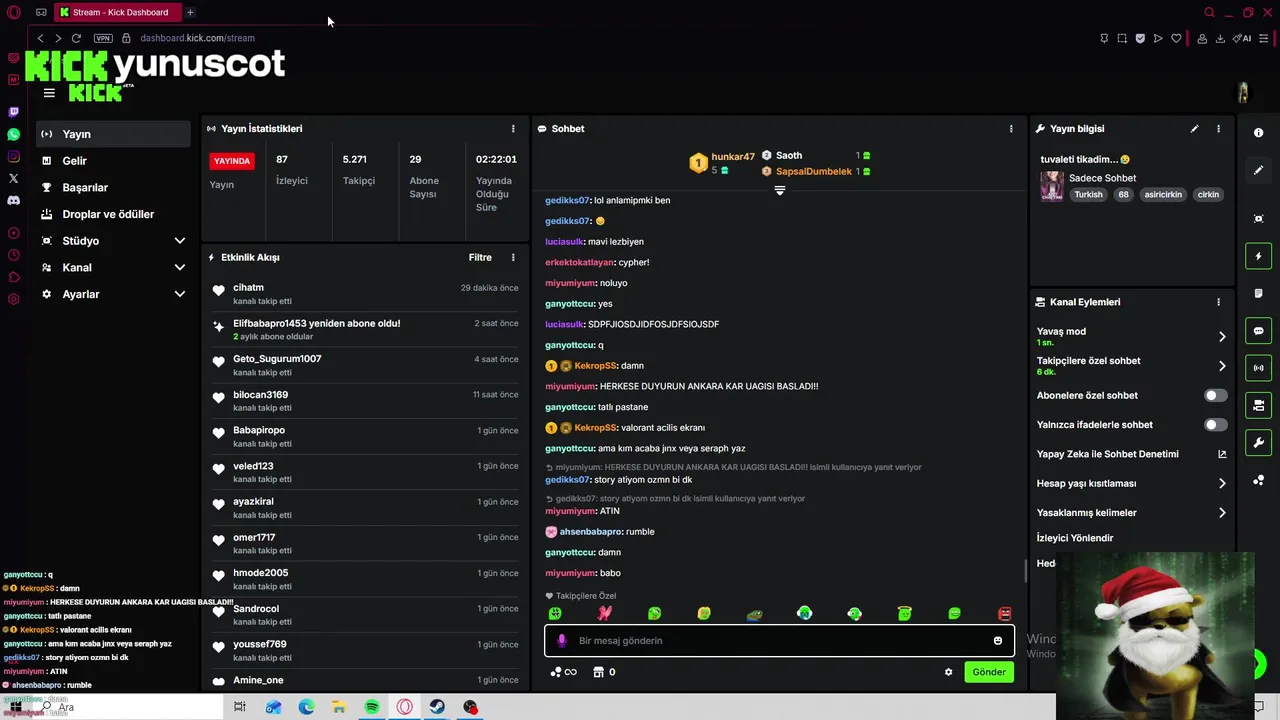The width and height of the screenshot is (1280, 720).
Task: Open the Kanal Eylemleri three-dot menu
Action: (1218, 302)
